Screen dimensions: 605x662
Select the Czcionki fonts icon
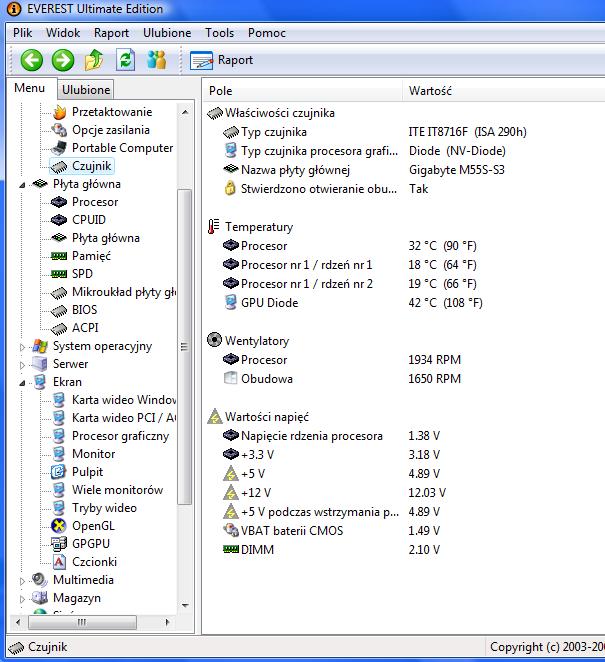[x=59, y=562]
